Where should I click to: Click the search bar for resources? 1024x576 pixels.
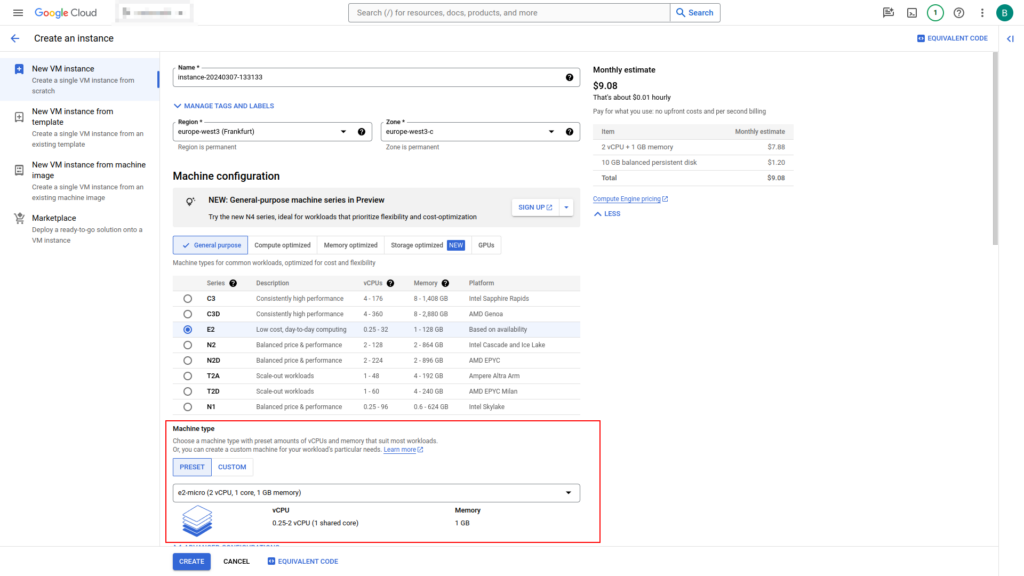tap(510, 13)
